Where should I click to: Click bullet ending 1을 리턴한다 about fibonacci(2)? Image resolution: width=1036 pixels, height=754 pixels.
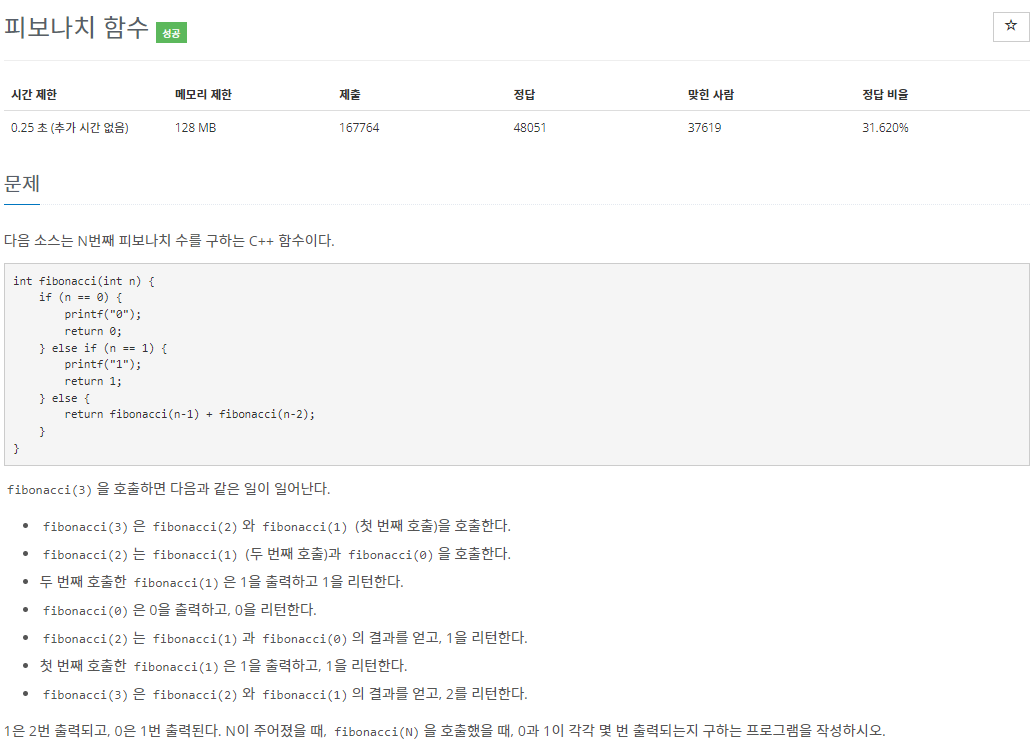285,638
